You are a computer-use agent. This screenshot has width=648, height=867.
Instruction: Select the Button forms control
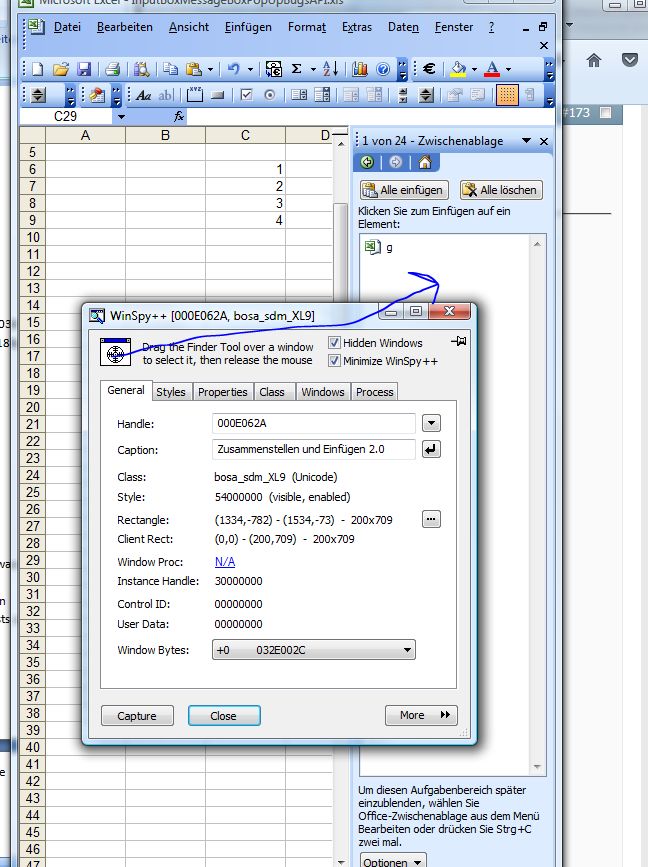[x=218, y=95]
